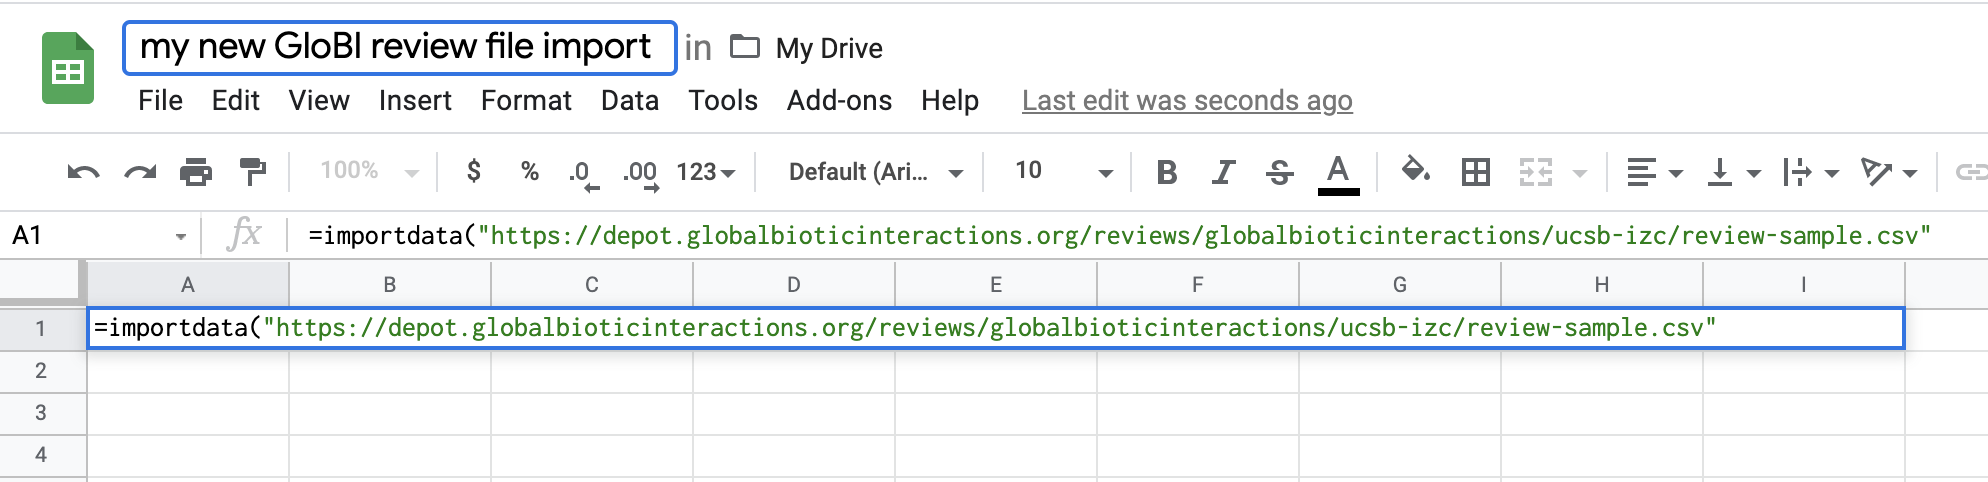The height and width of the screenshot is (482, 1988).
Task: Toggle Bold formatting
Action: click(1166, 173)
